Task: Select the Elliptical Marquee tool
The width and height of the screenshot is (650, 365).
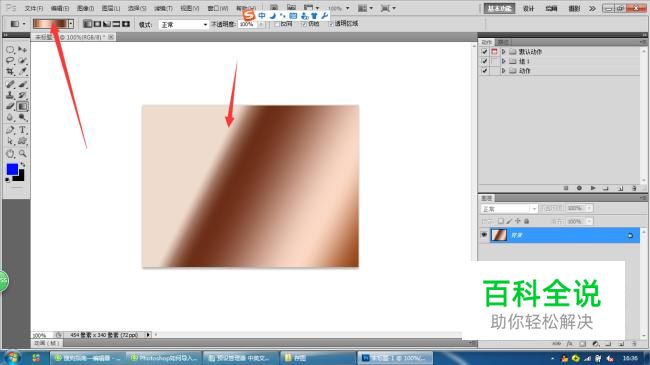Action: coord(10,50)
